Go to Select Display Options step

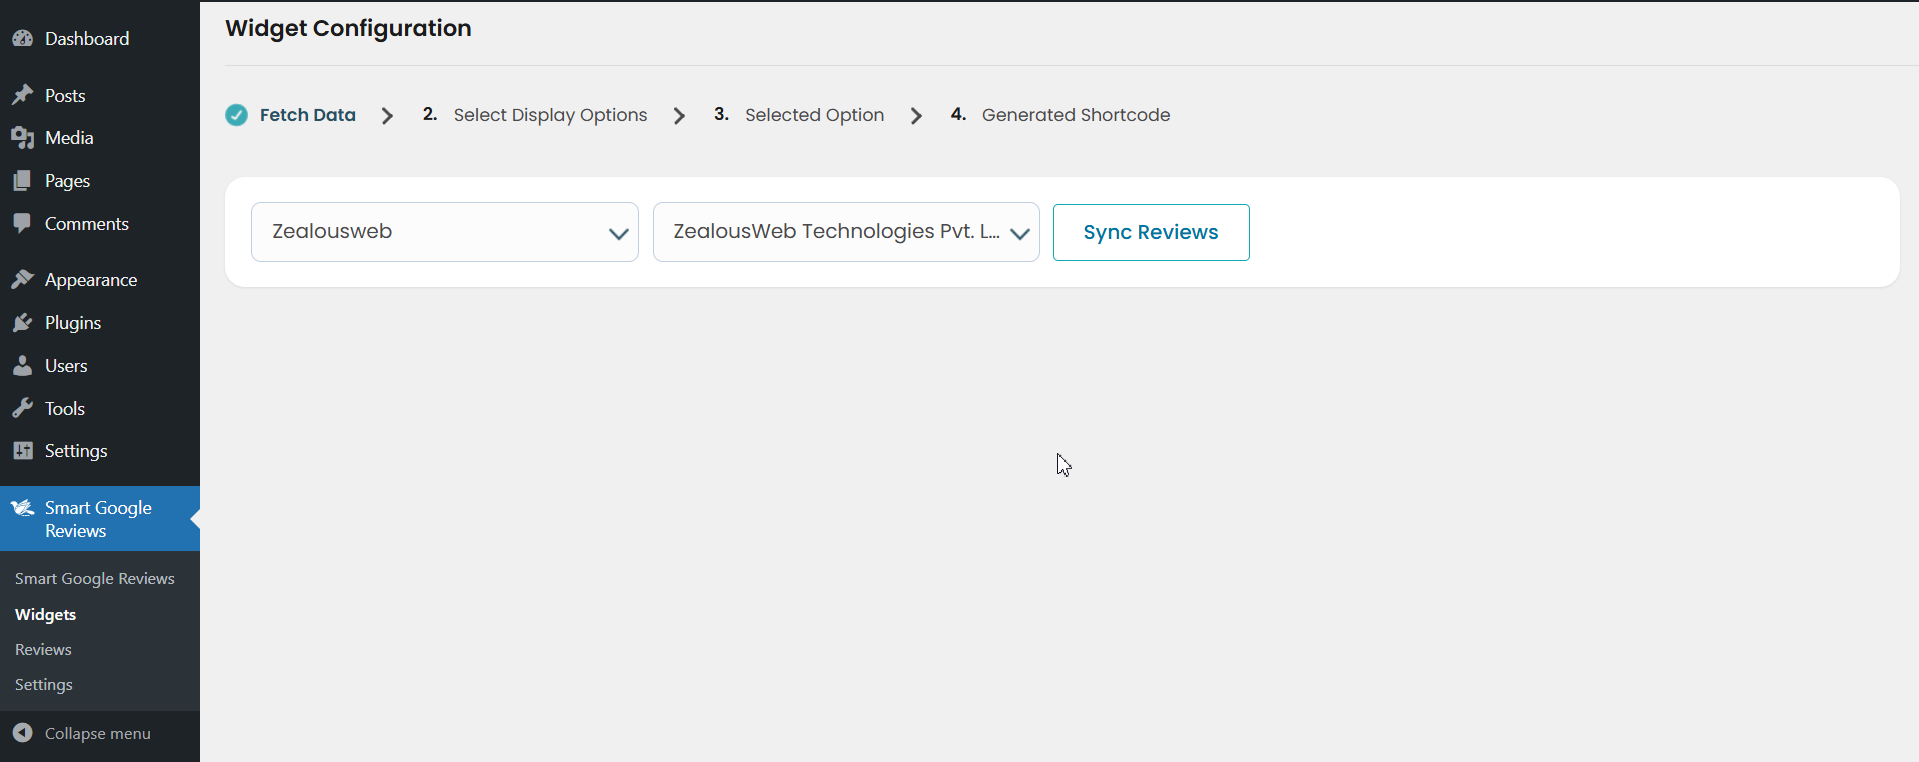coord(550,115)
